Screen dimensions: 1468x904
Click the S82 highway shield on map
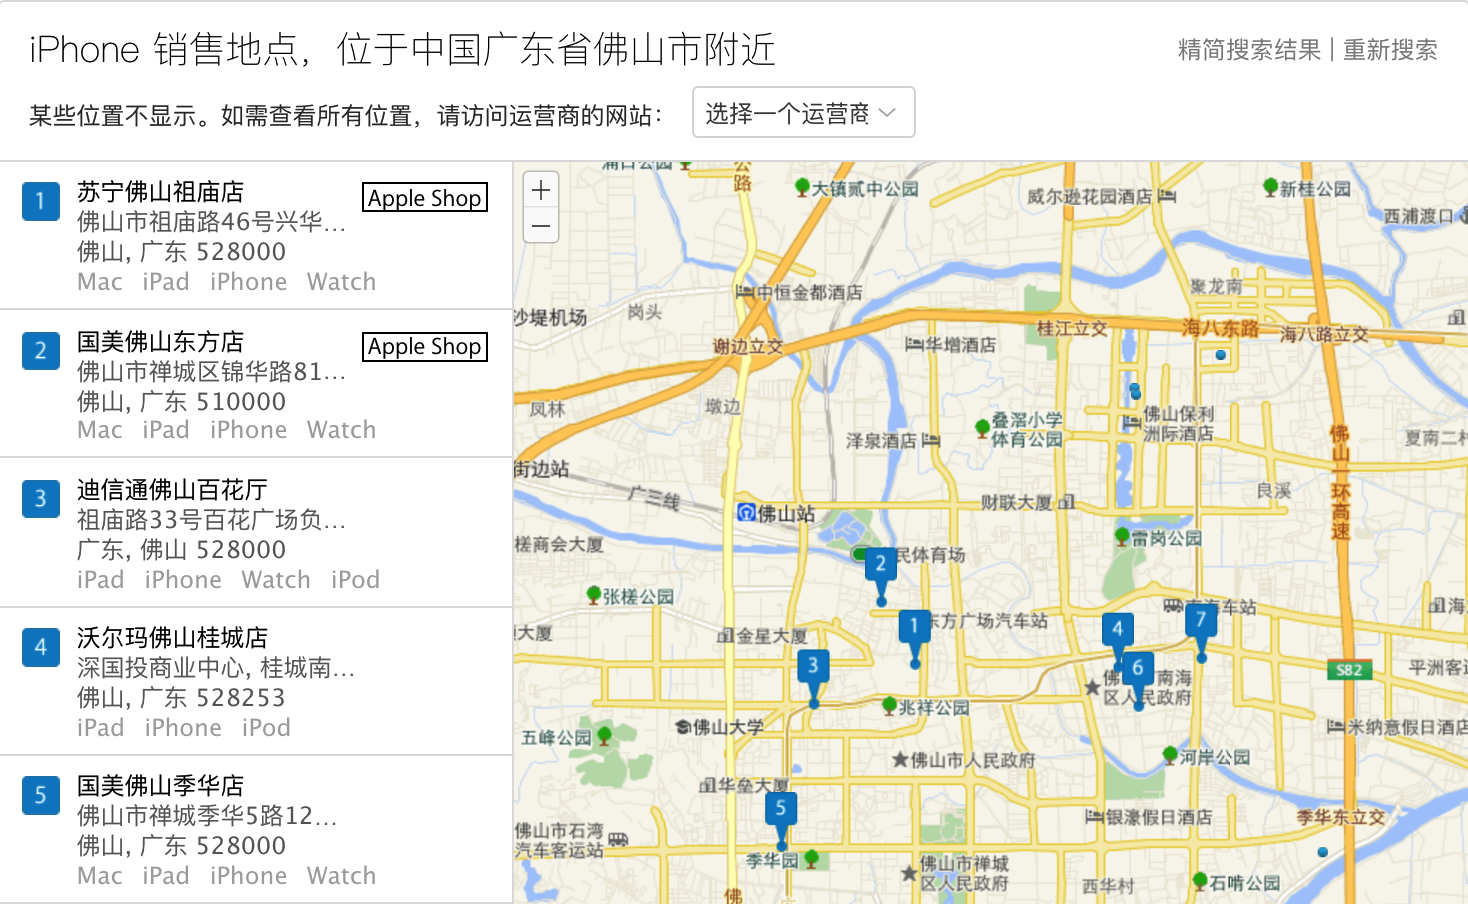[1349, 670]
